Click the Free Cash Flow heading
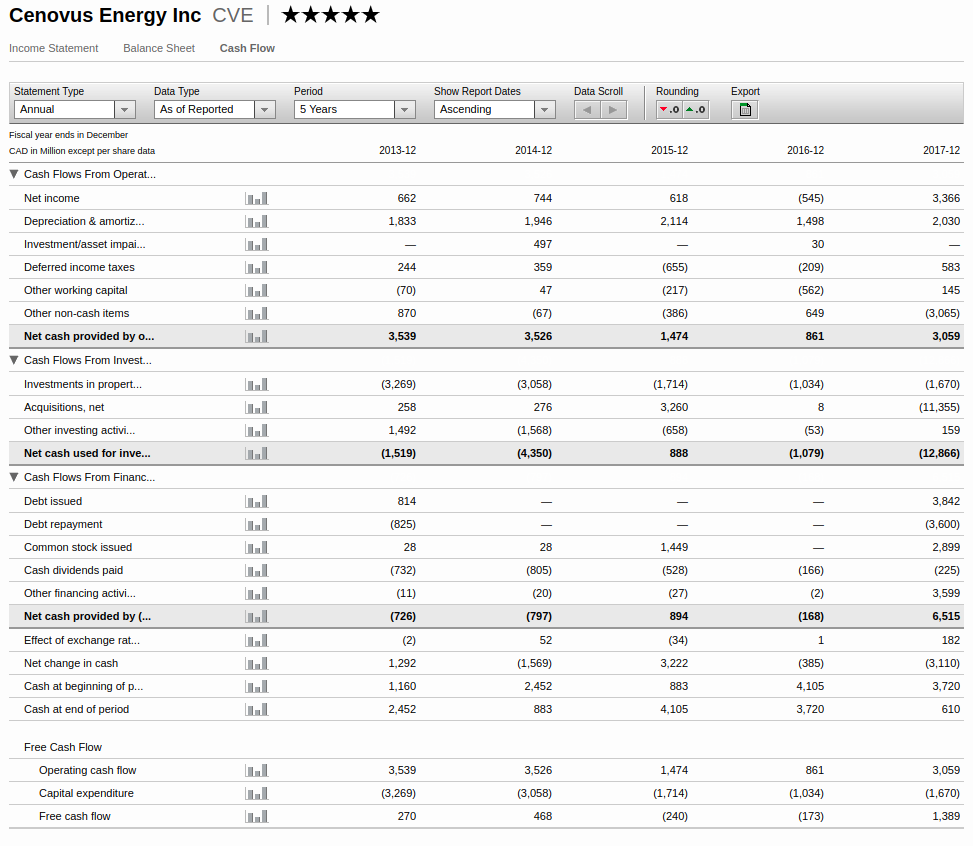The width and height of the screenshot is (973, 846). (63, 747)
